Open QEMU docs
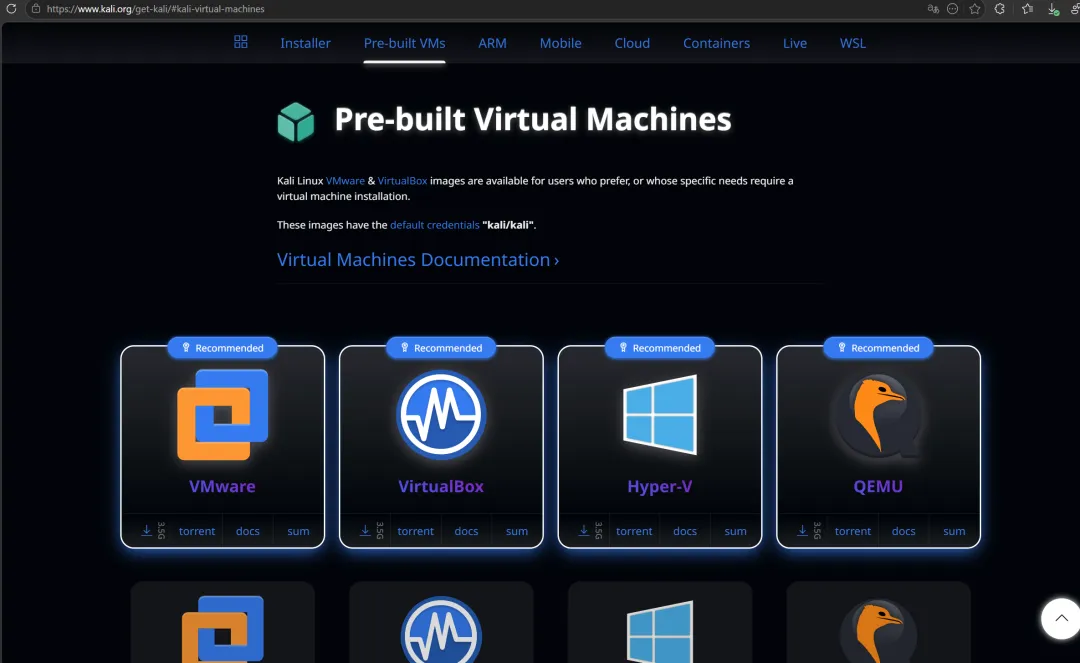Screen dimensions: 1080x663 (903, 531)
